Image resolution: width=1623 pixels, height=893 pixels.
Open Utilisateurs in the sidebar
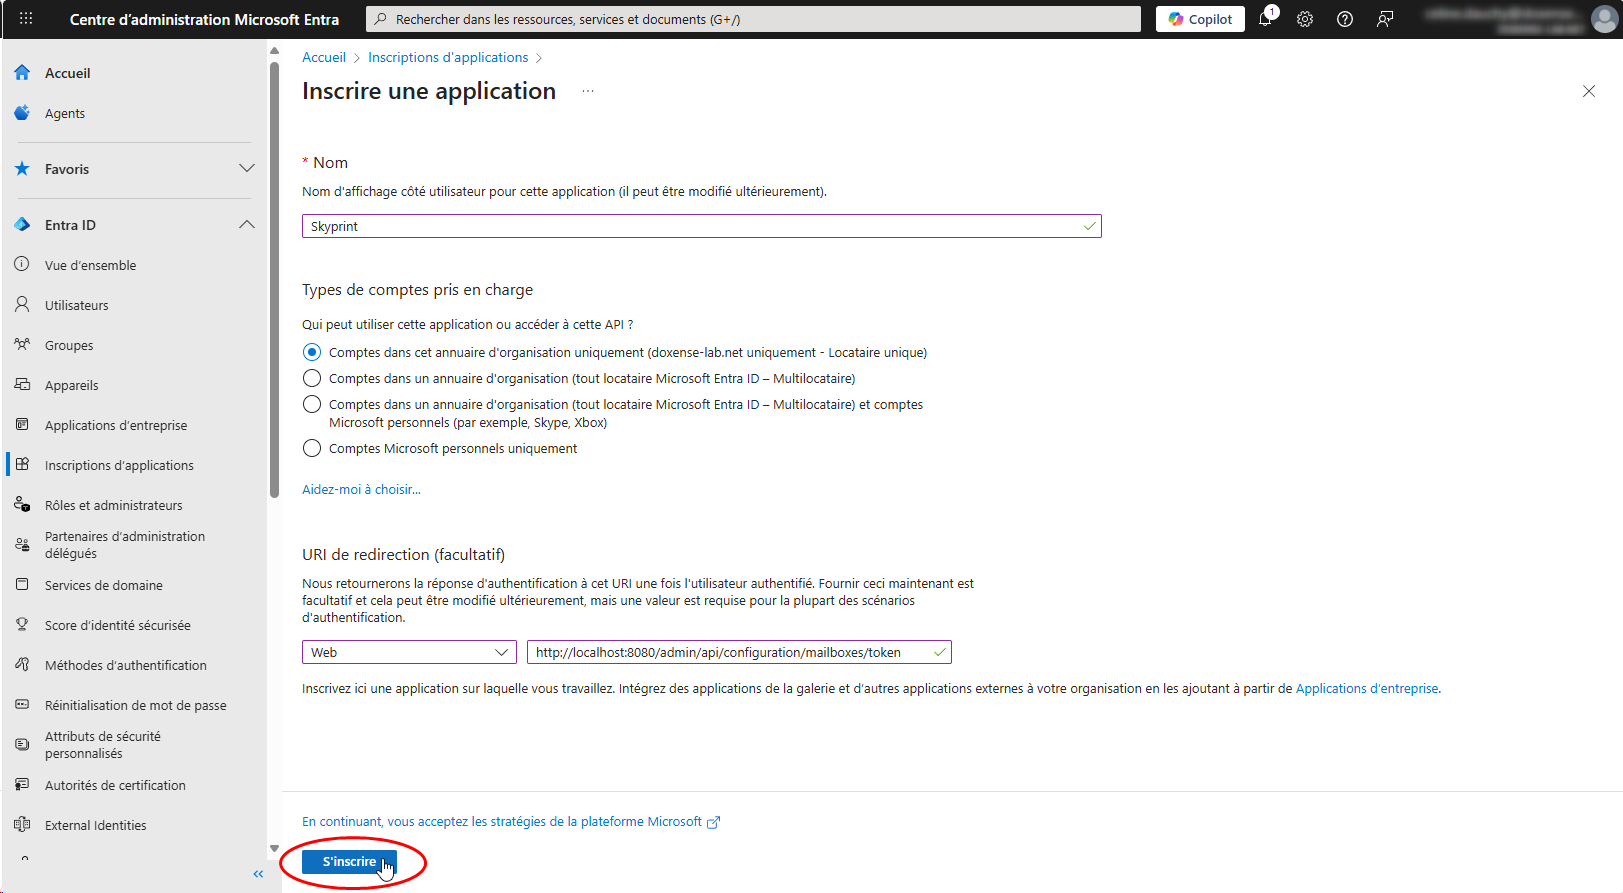coord(76,305)
